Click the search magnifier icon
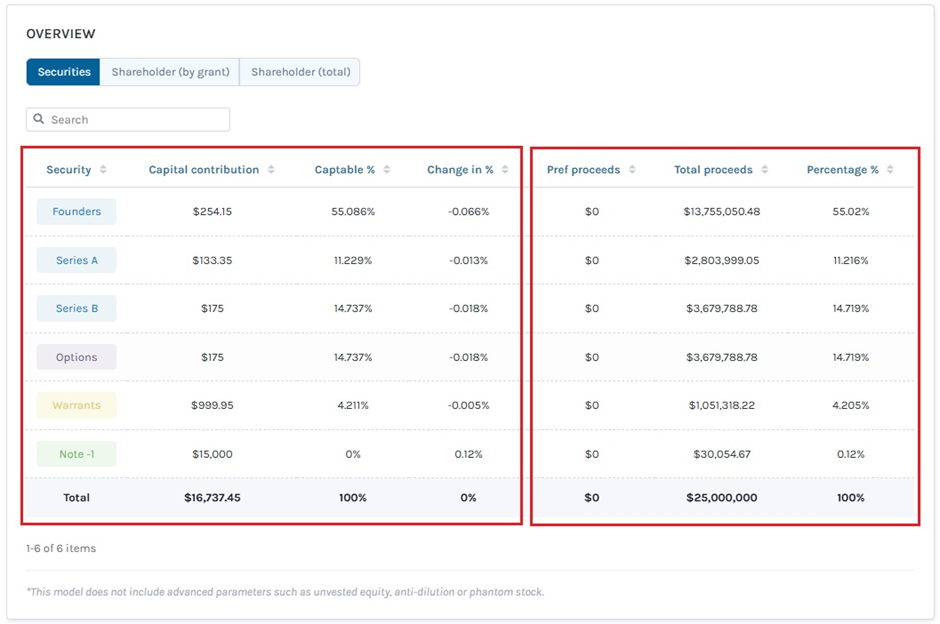 pyautogui.click(x=39, y=119)
